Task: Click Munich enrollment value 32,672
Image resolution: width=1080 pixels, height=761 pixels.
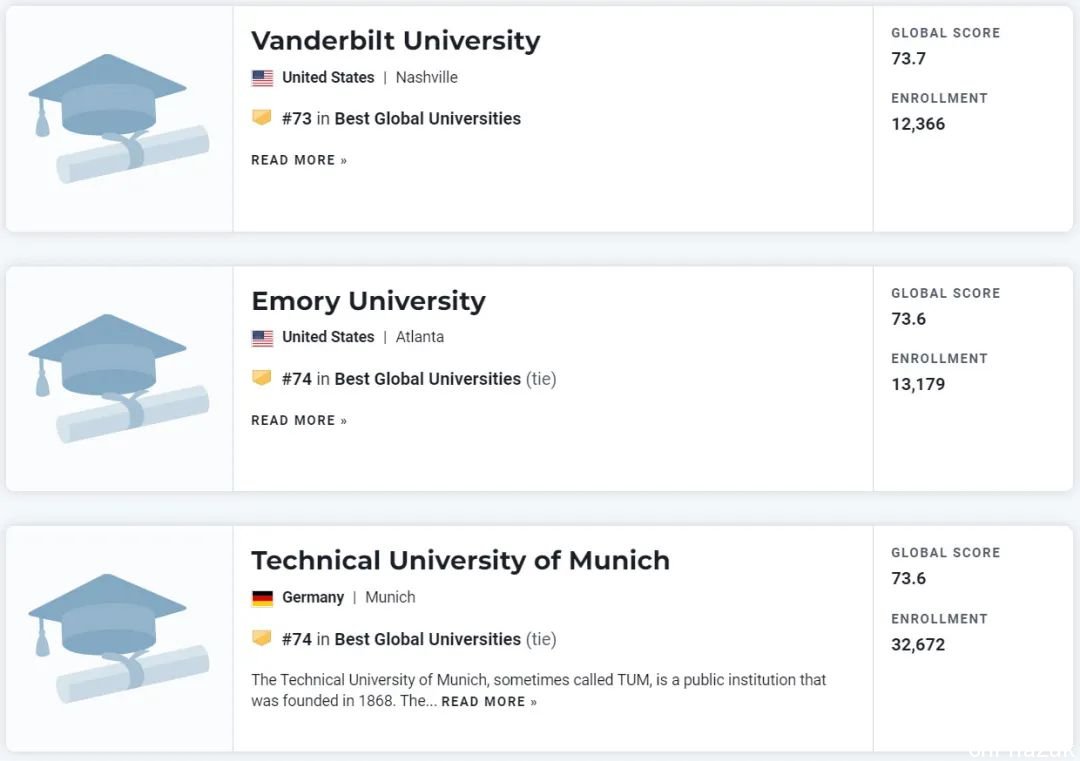Action: [918, 645]
